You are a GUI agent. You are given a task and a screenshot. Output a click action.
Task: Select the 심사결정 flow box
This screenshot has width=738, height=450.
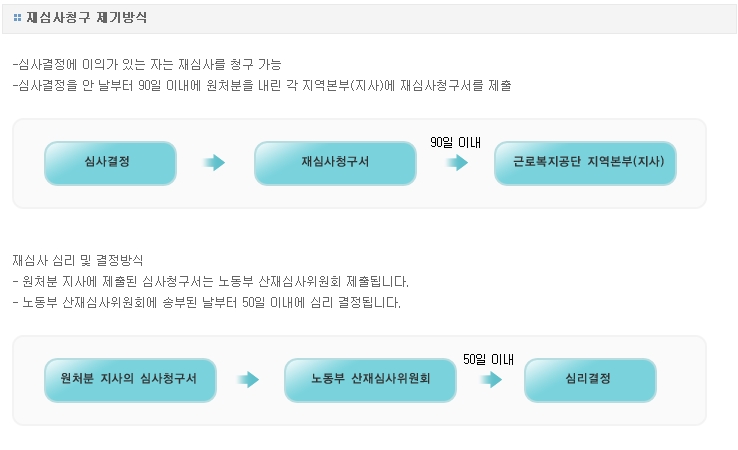tap(110, 163)
